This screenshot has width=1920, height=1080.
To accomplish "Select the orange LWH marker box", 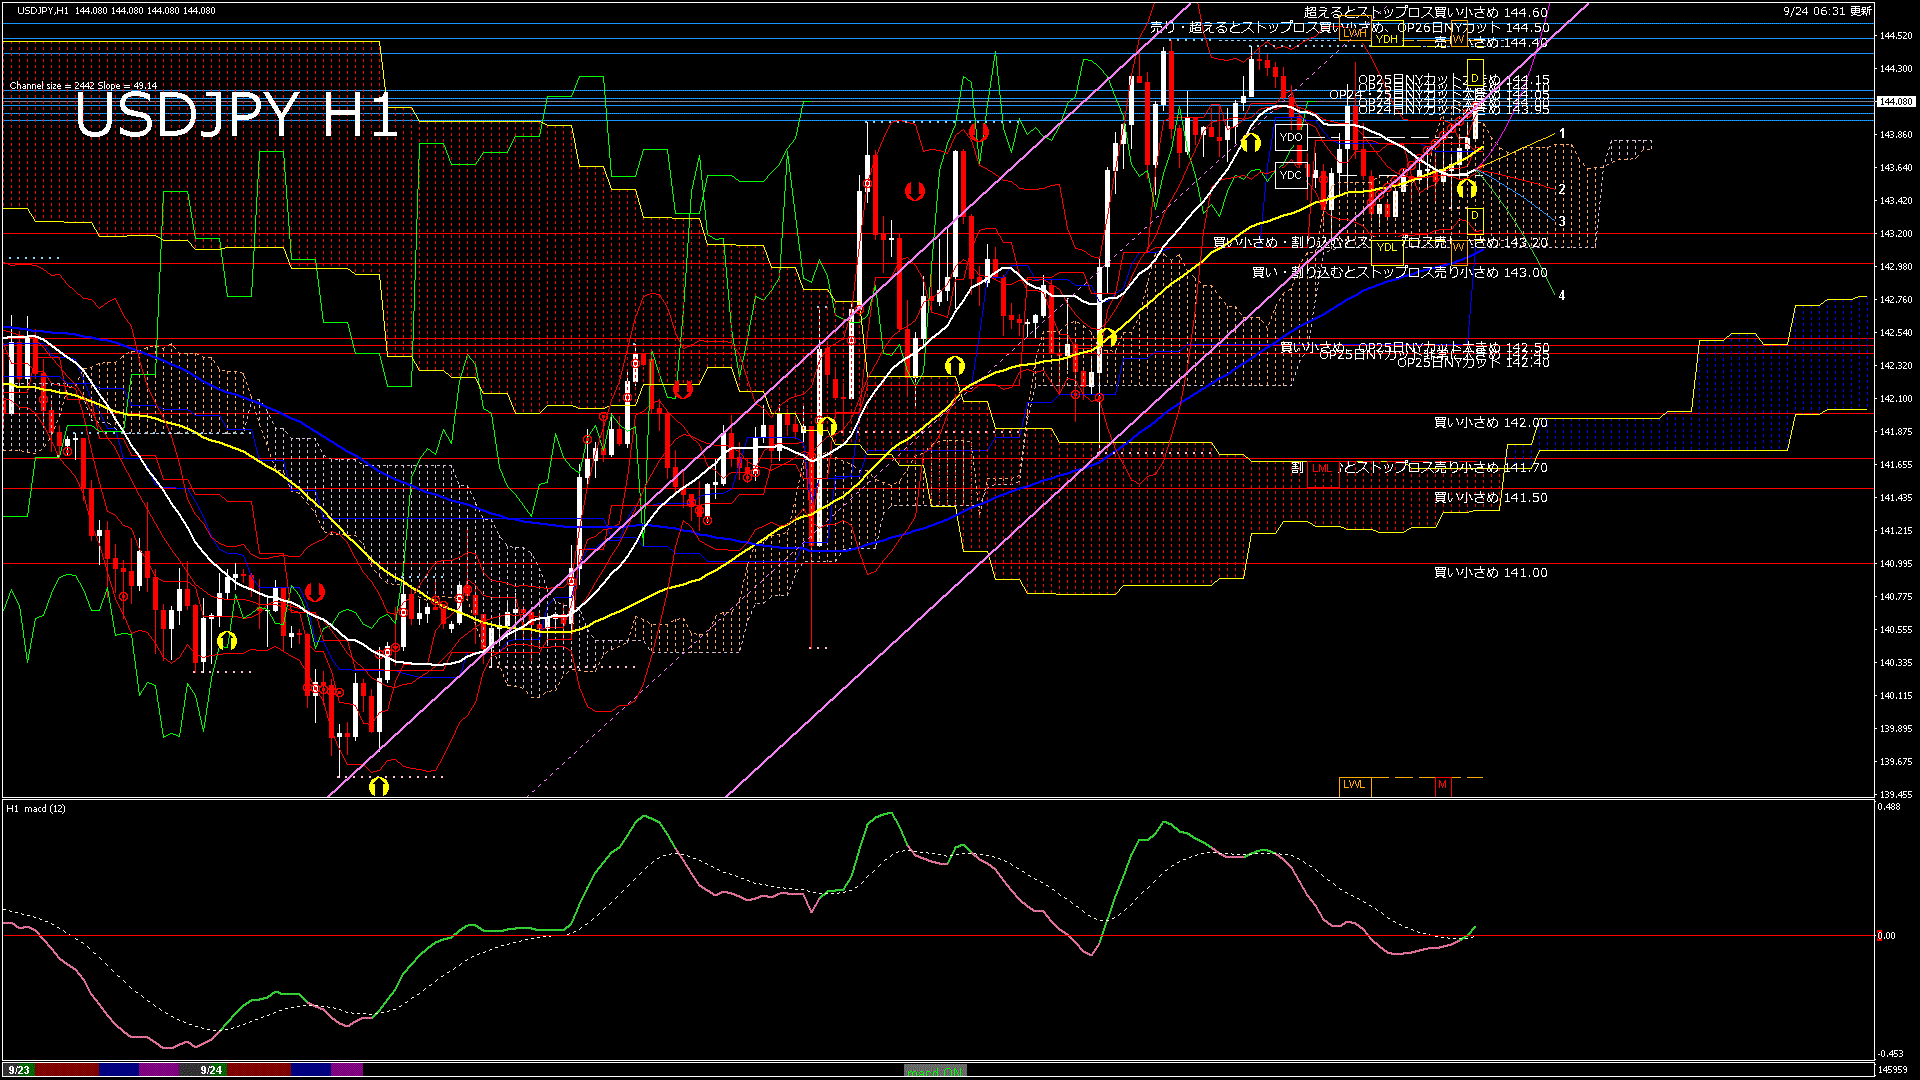I will point(1354,33).
